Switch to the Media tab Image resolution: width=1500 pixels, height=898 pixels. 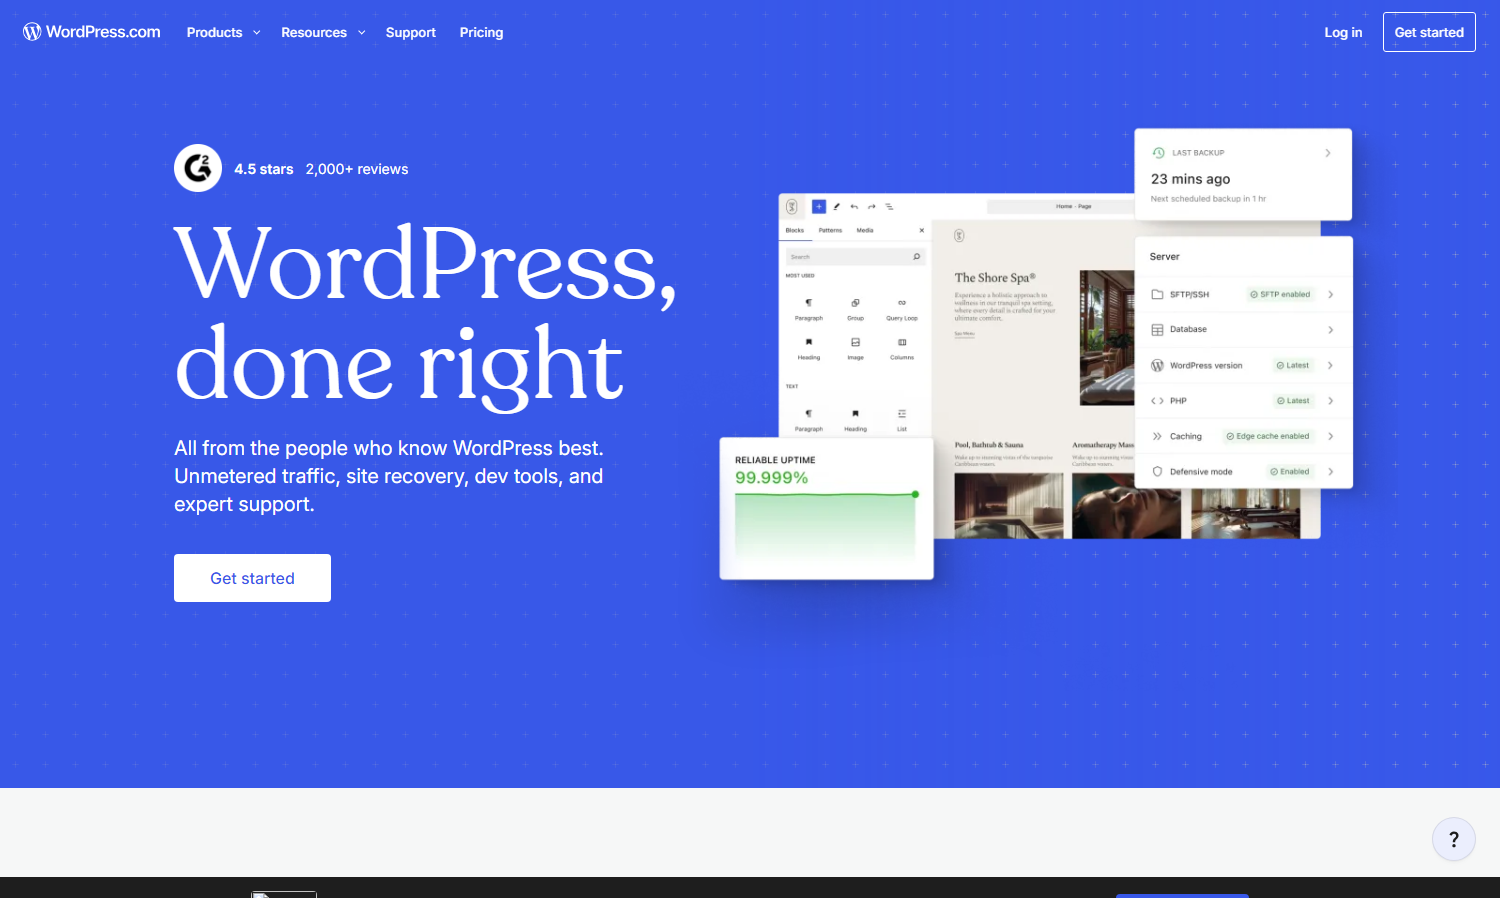coord(865,230)
